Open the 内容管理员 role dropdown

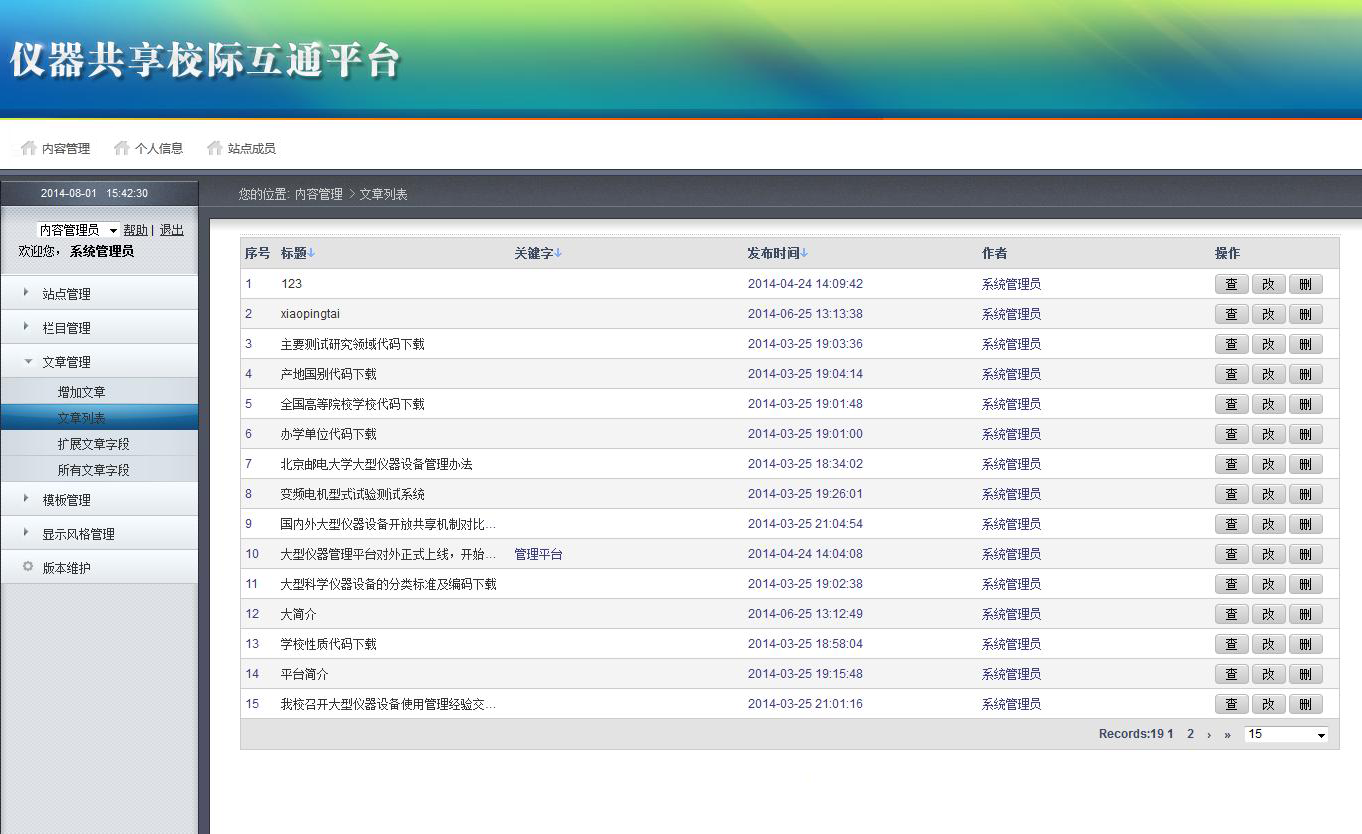[x=78, y=230]
